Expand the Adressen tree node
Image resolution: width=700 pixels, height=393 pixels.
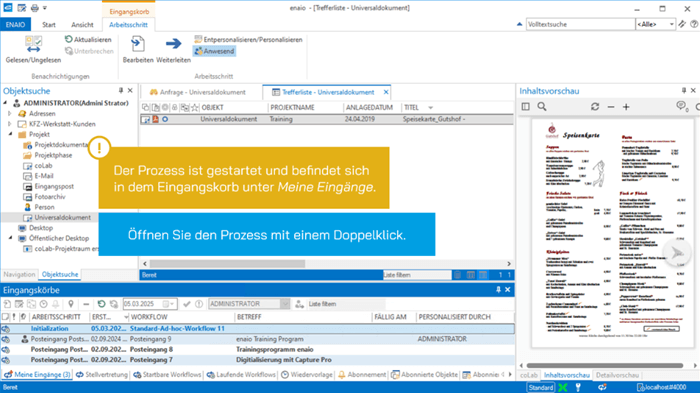point(10,113)
